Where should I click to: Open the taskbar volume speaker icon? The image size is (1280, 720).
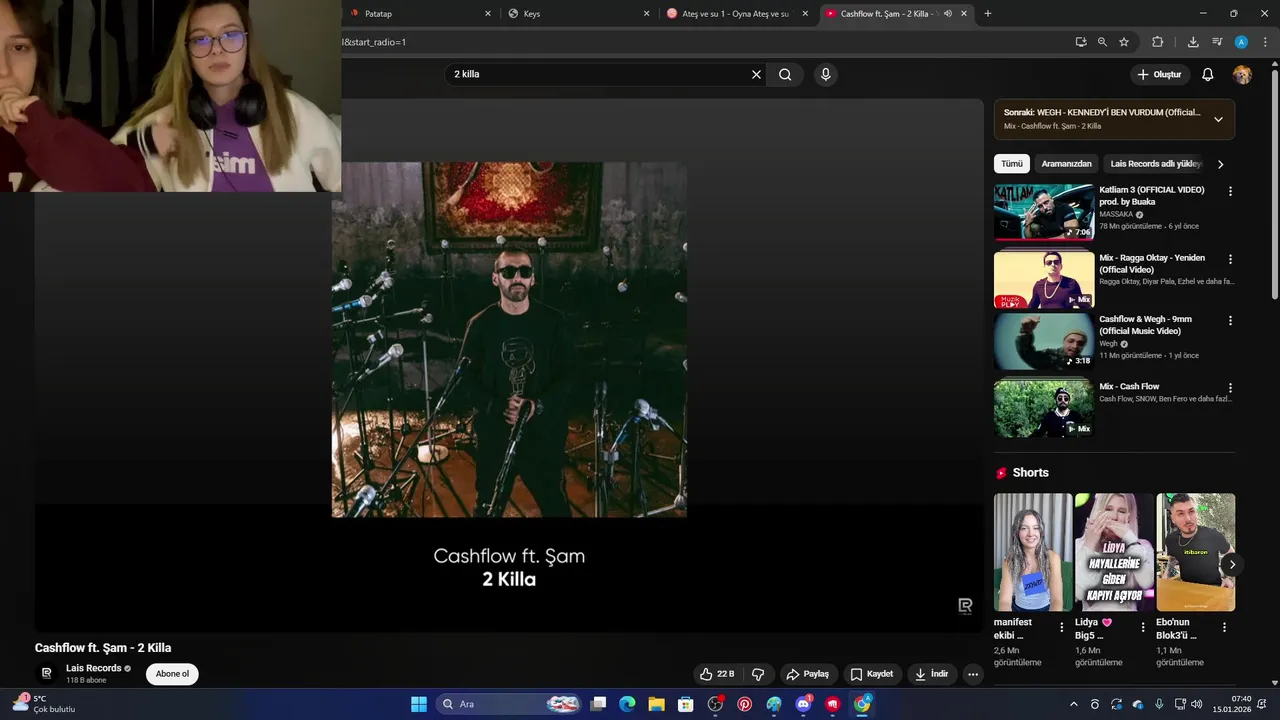1197,704
